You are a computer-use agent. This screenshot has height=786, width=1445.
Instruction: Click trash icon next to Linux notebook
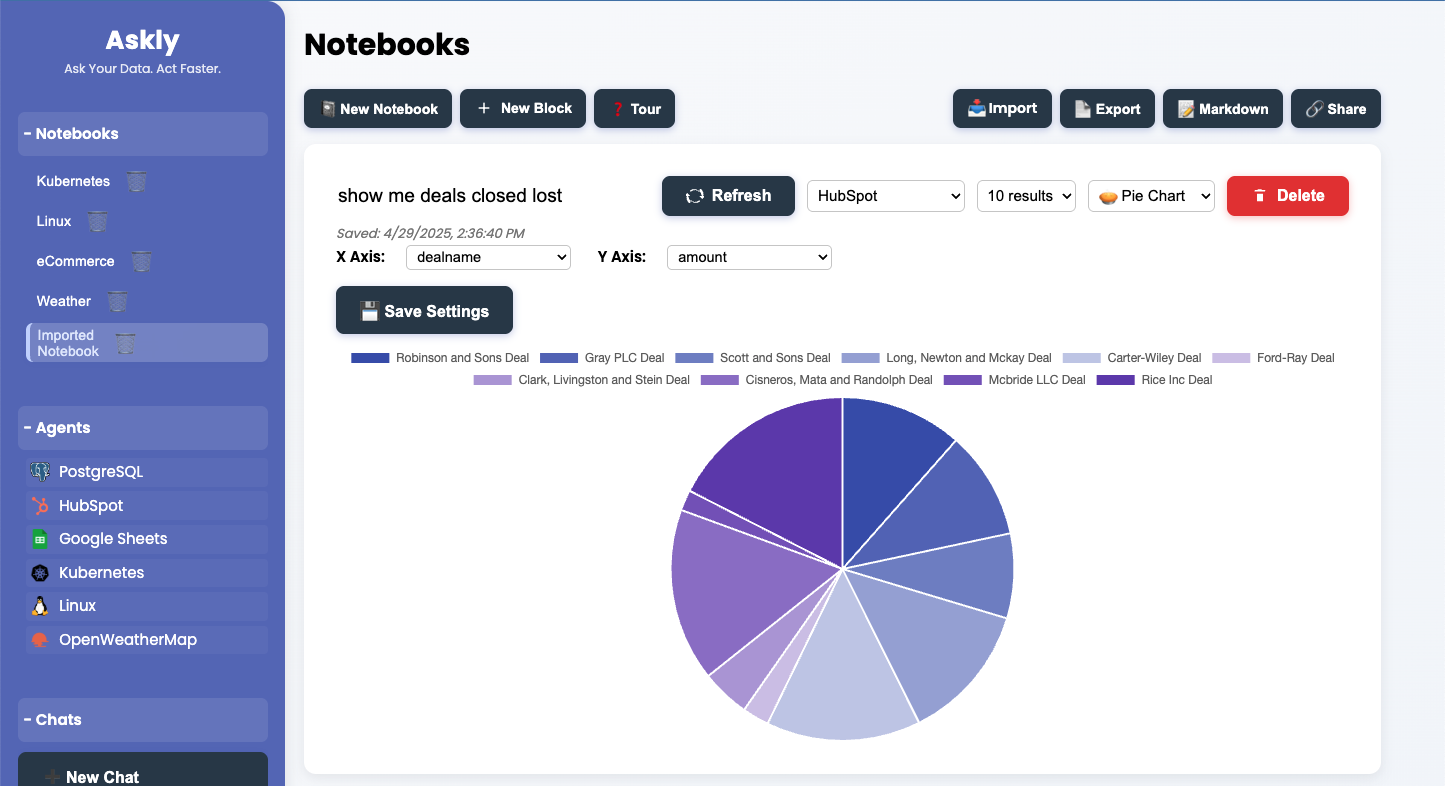coord(97,221)
